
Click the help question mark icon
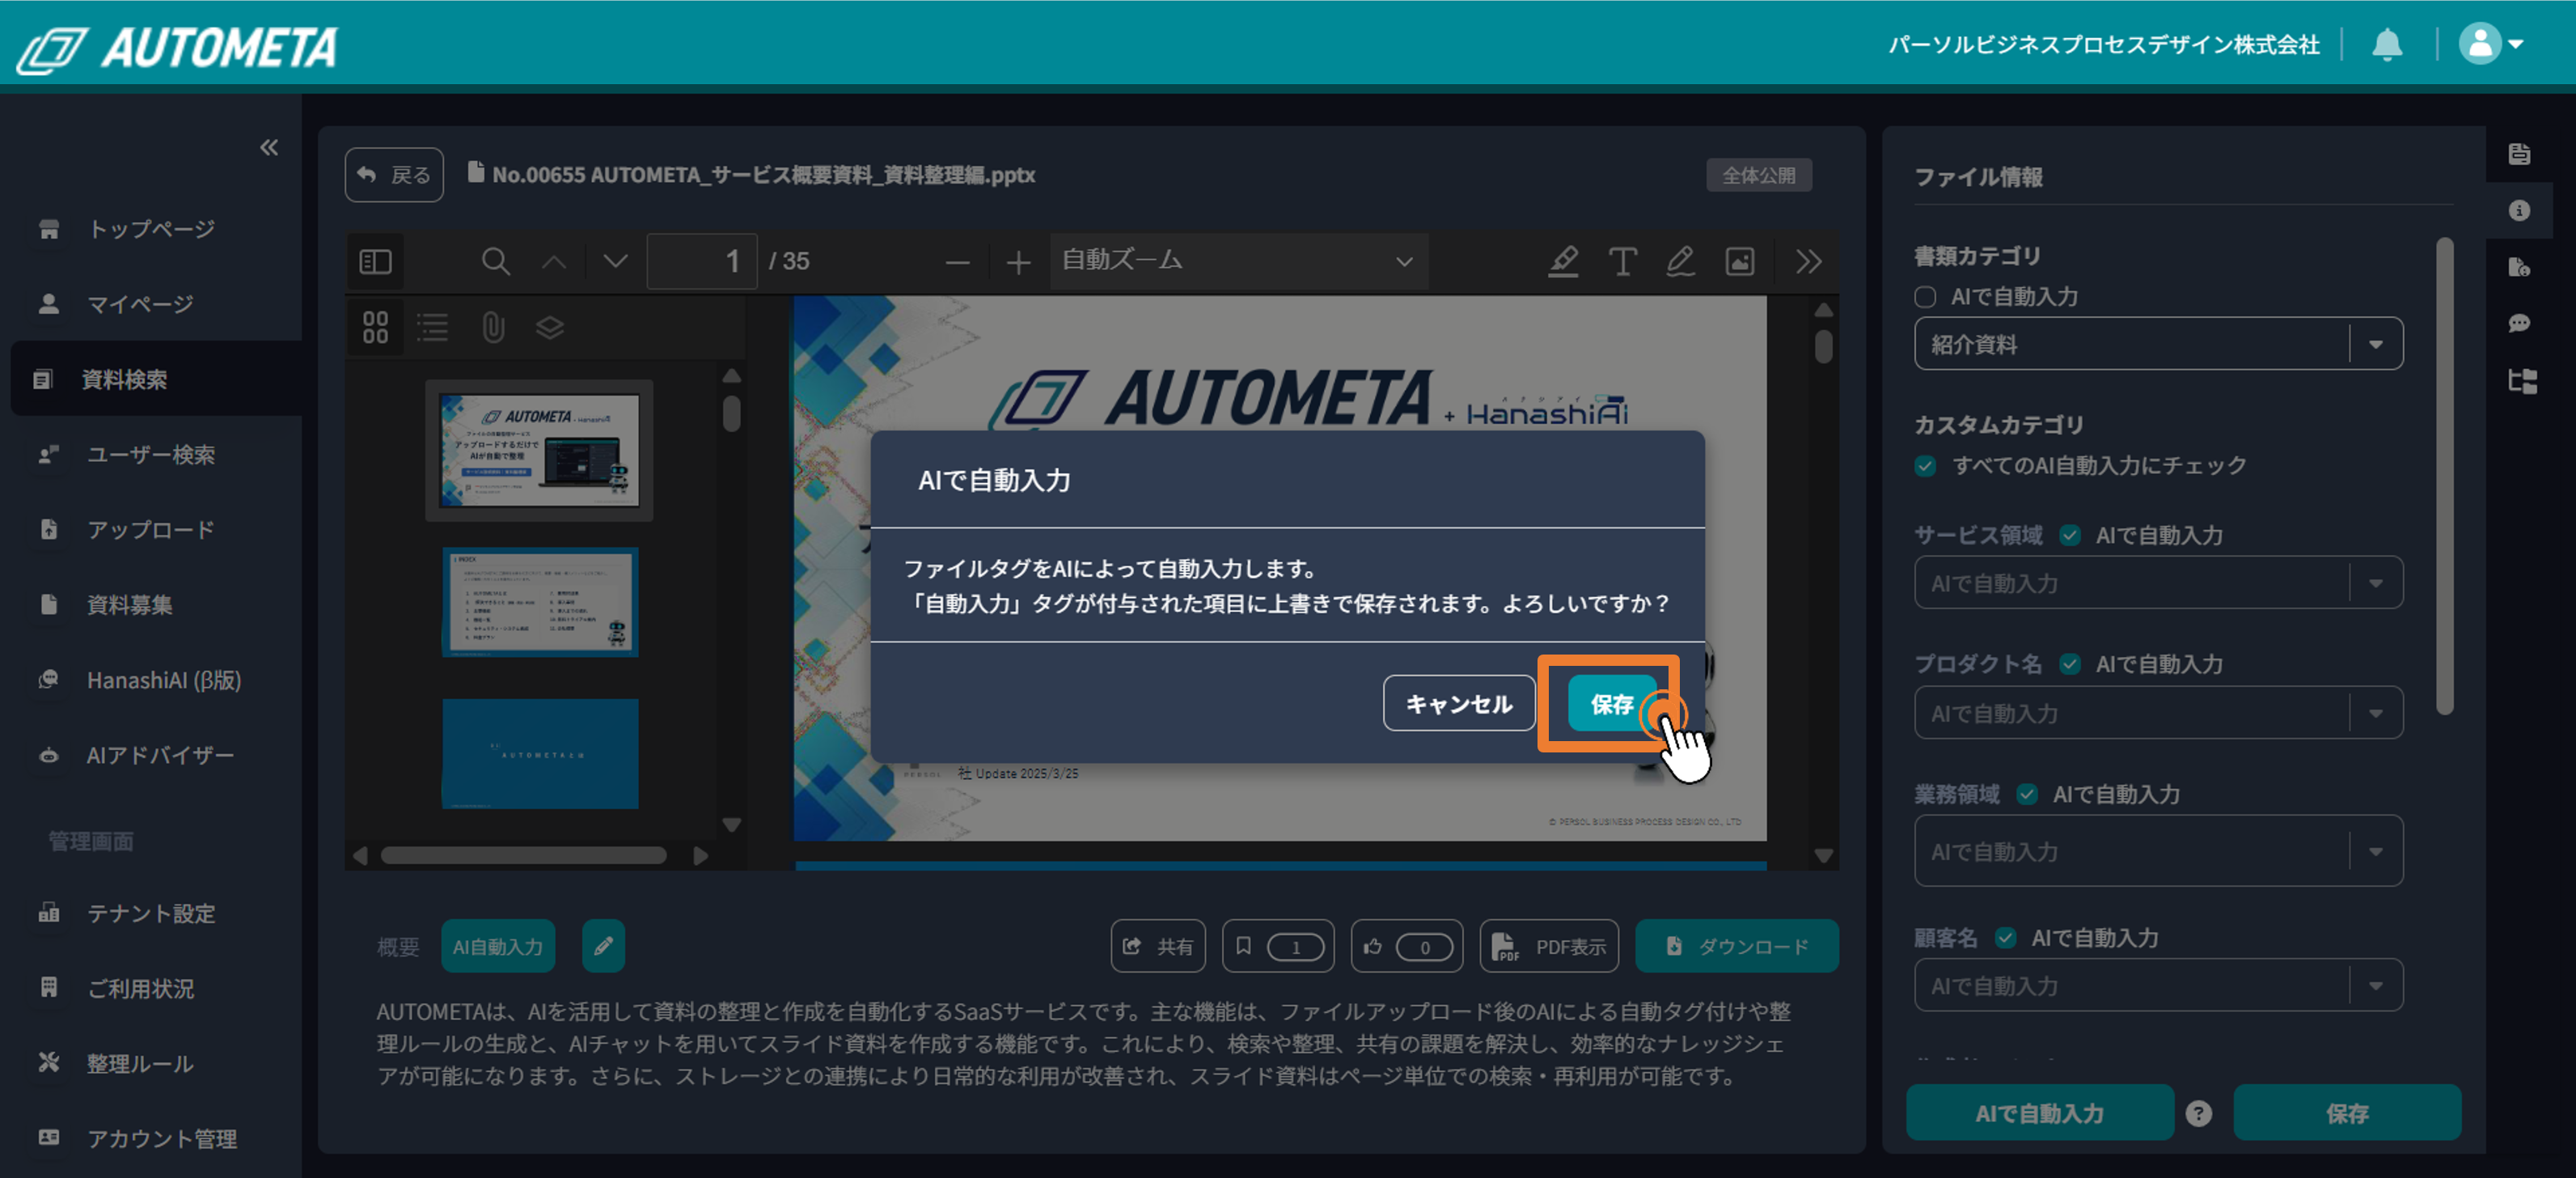[2198, 1113]
